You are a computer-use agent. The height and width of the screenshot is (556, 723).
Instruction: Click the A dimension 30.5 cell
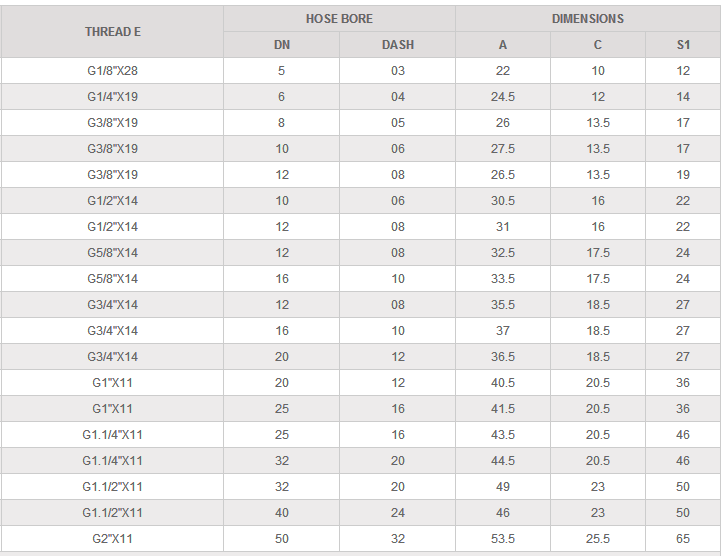point(502,201)
